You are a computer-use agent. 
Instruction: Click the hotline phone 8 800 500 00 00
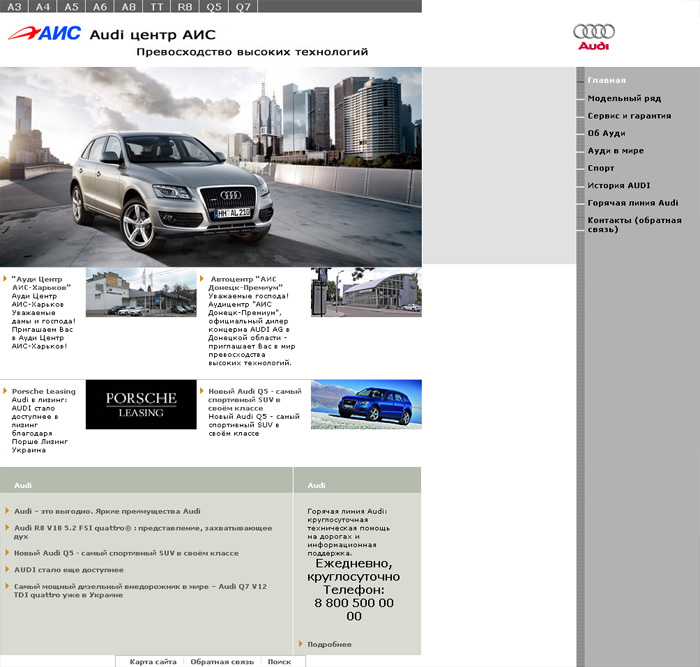354,609
